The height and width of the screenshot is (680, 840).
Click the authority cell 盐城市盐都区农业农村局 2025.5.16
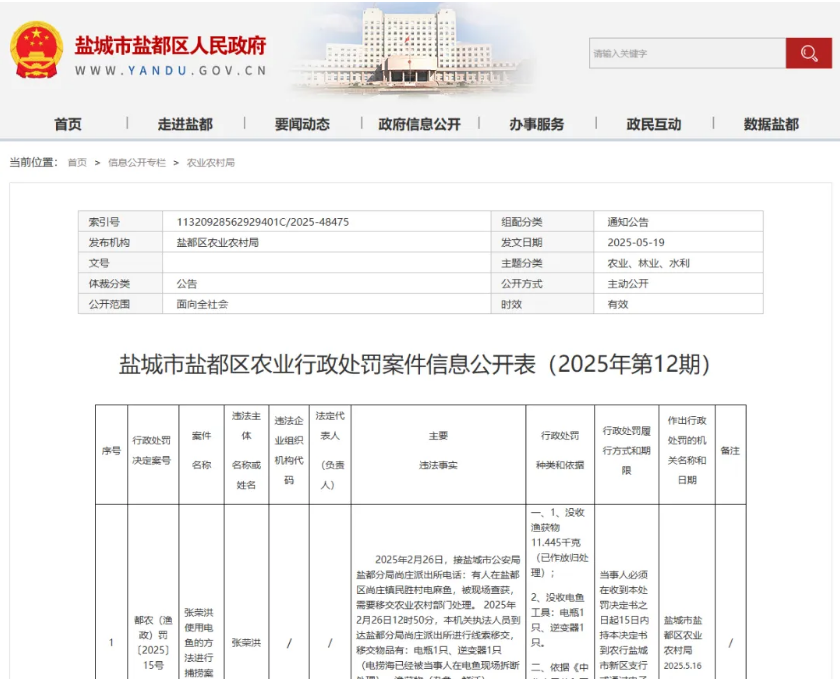coord(682,642)
